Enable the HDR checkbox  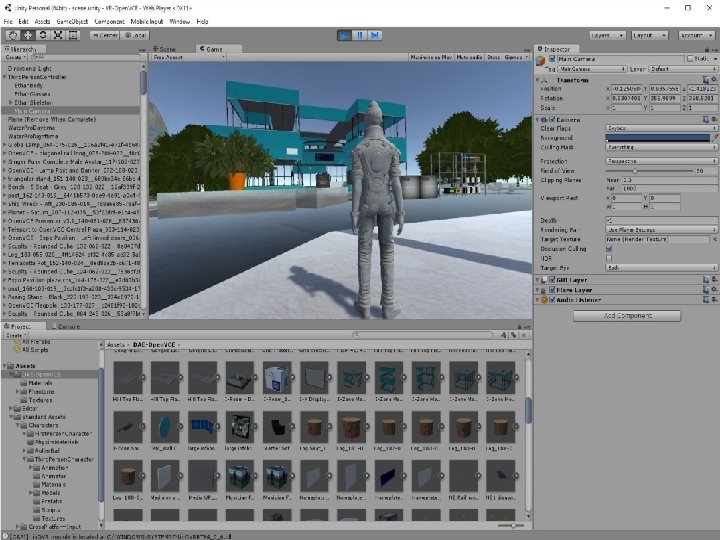click(x=609, y=257)
